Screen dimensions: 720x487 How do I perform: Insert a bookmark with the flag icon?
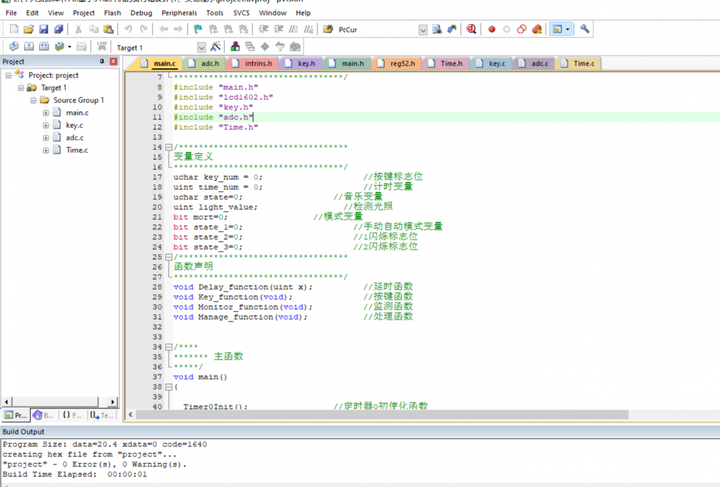pyautogui.click(x=198, y=29)
